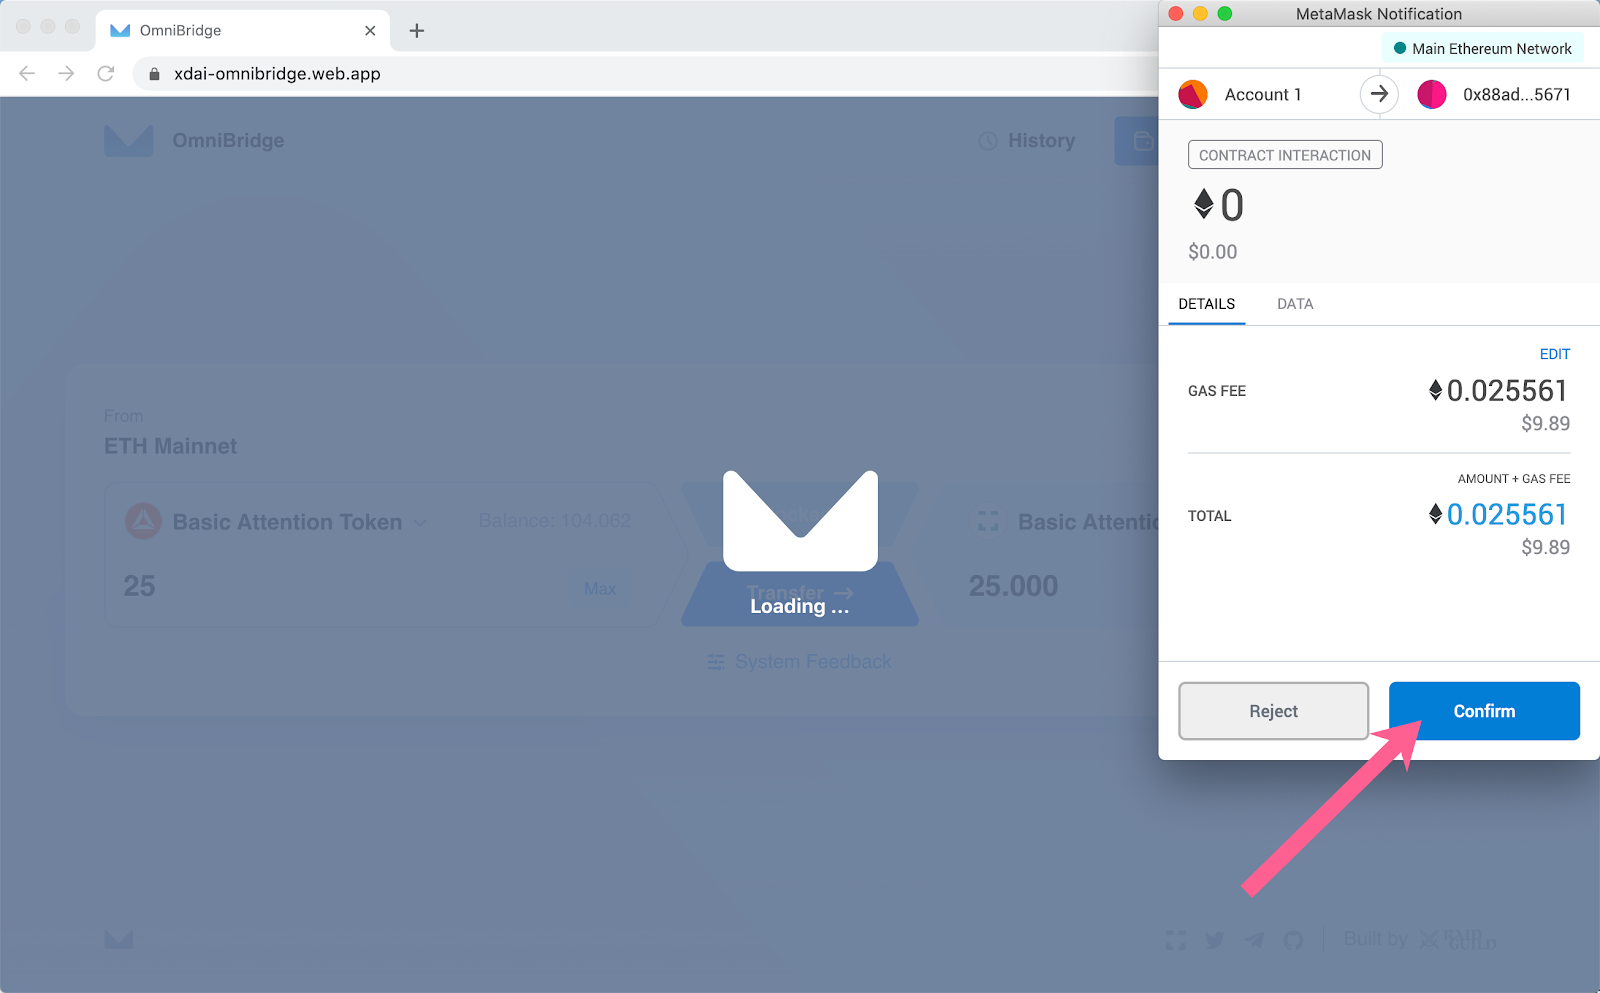Viewport: 1600px width, 993px height.
Task: Switch to the DATA tab
Action: pos(1295,304)
